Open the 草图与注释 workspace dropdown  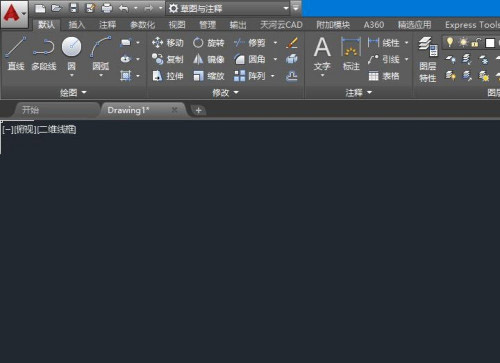coord(228,8)
